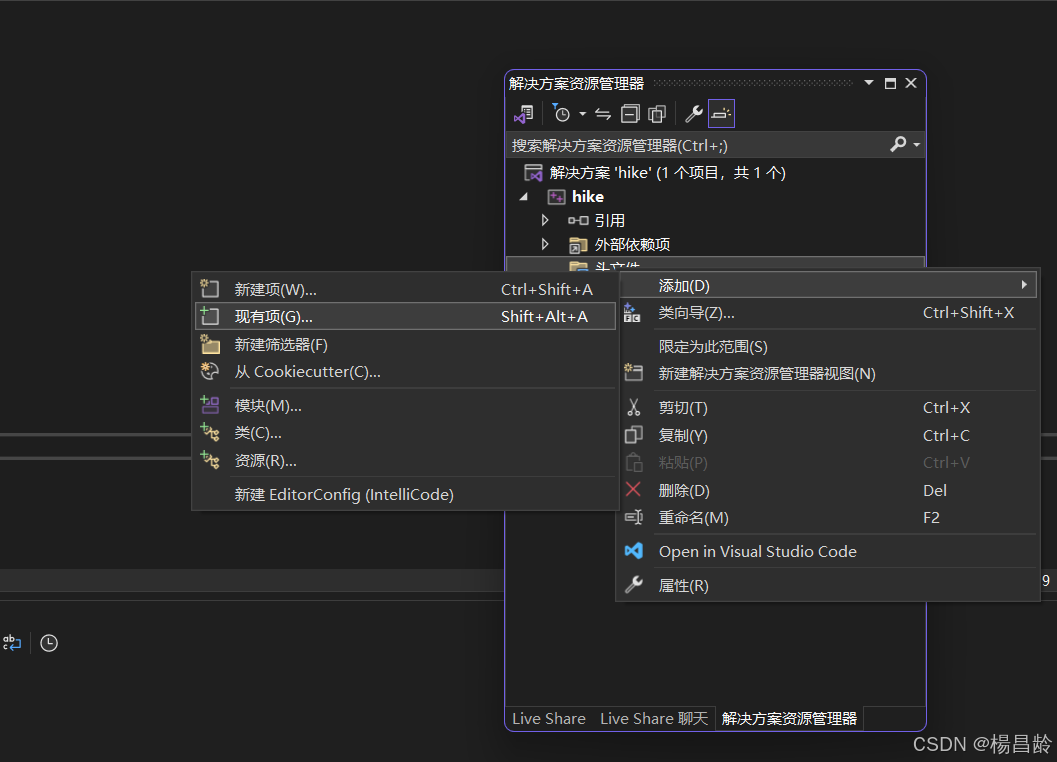The image size is (1057, 762).
Task: Toggle the ab word-wrap icon at bottom left
Action: click(x=12, y=643)
